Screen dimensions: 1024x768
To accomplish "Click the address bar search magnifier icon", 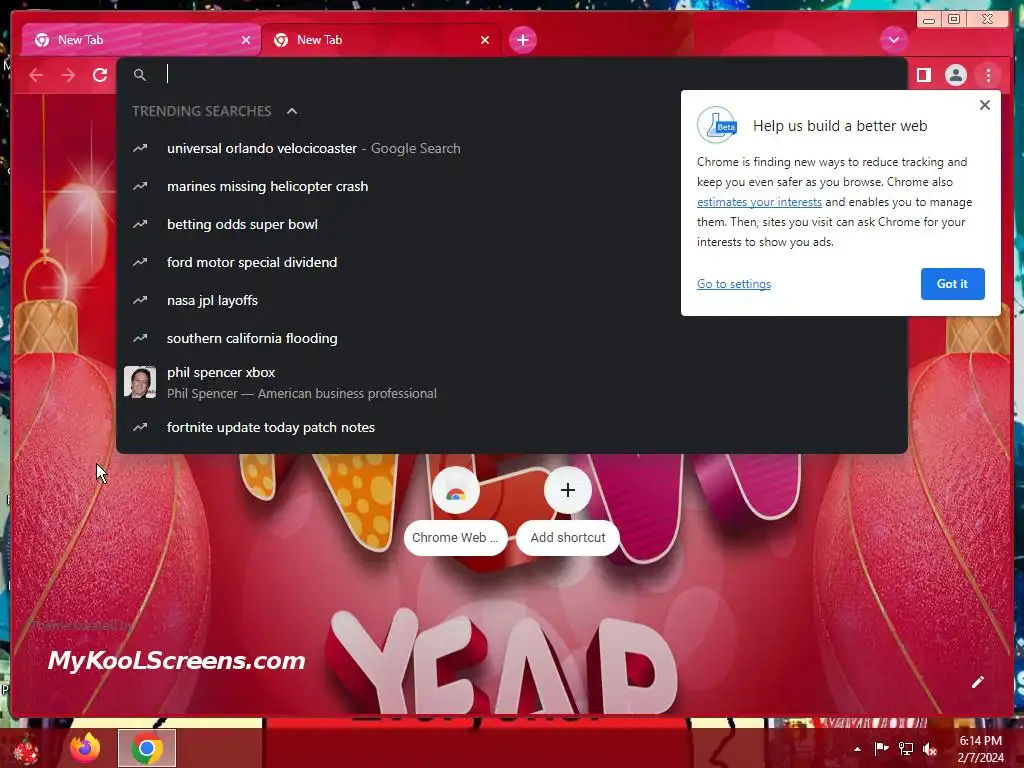I will point(140,75).
